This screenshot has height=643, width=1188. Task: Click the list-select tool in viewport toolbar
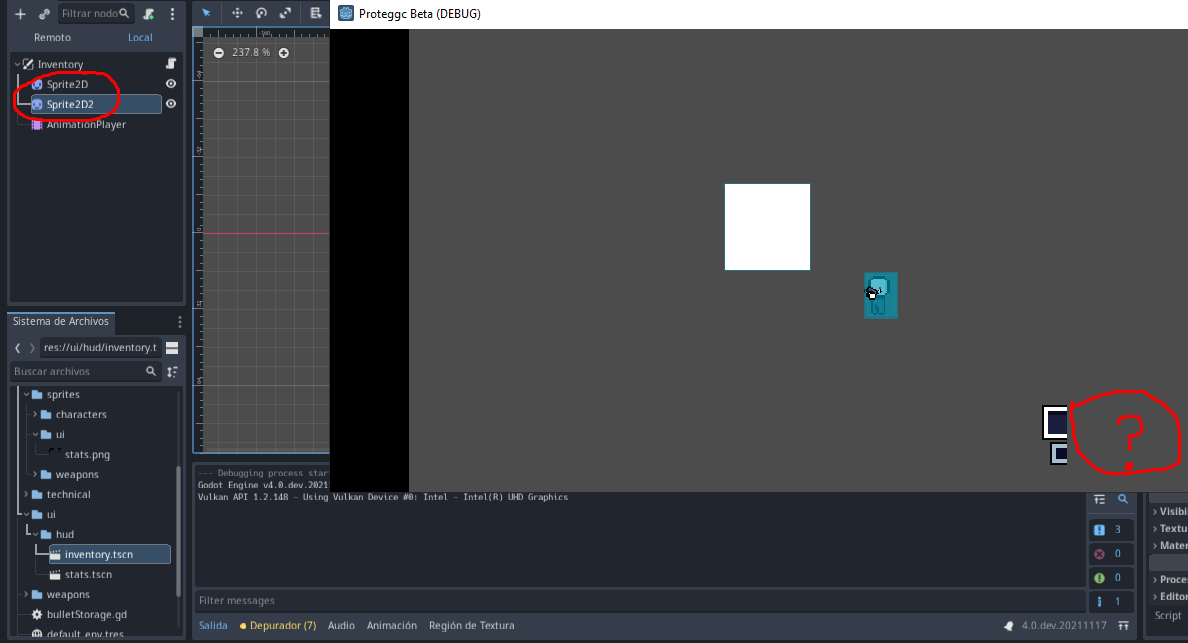tap(315, 13)
